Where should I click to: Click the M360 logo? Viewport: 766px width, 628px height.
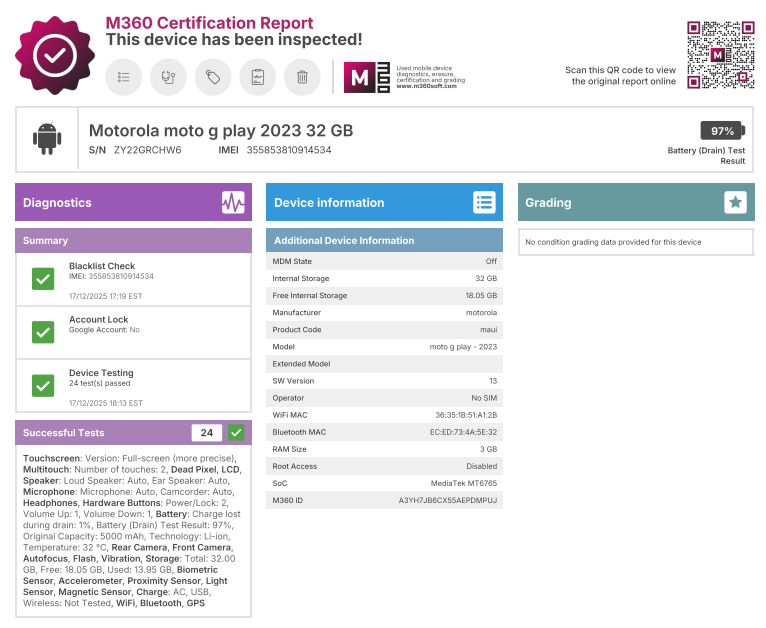click(366, 77)
